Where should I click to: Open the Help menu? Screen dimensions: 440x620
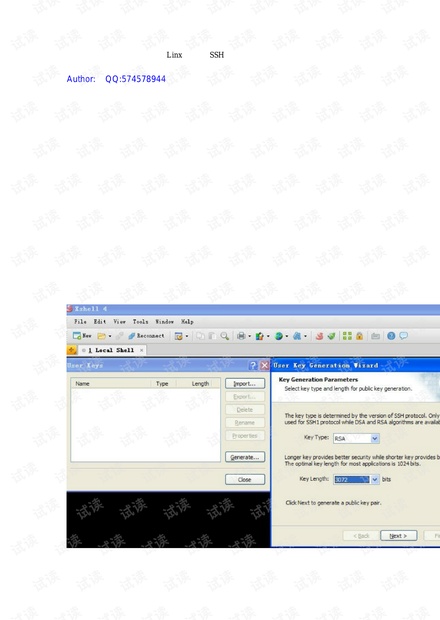(x=187, y=321)
